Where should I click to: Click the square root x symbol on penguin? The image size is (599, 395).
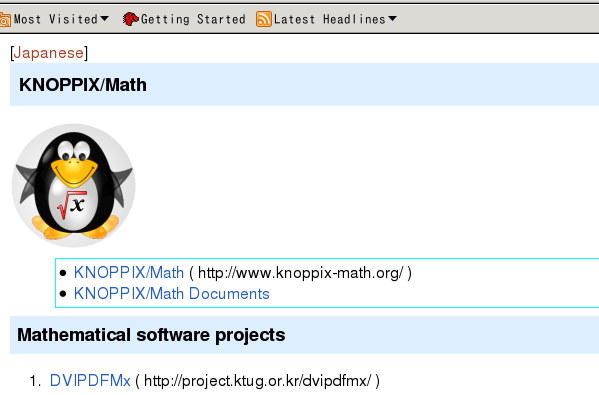coord(72,206)
